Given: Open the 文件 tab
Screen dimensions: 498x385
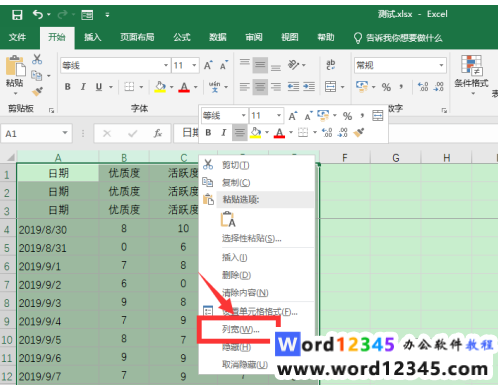Looking at the screenshot, I should click(17, 37).
